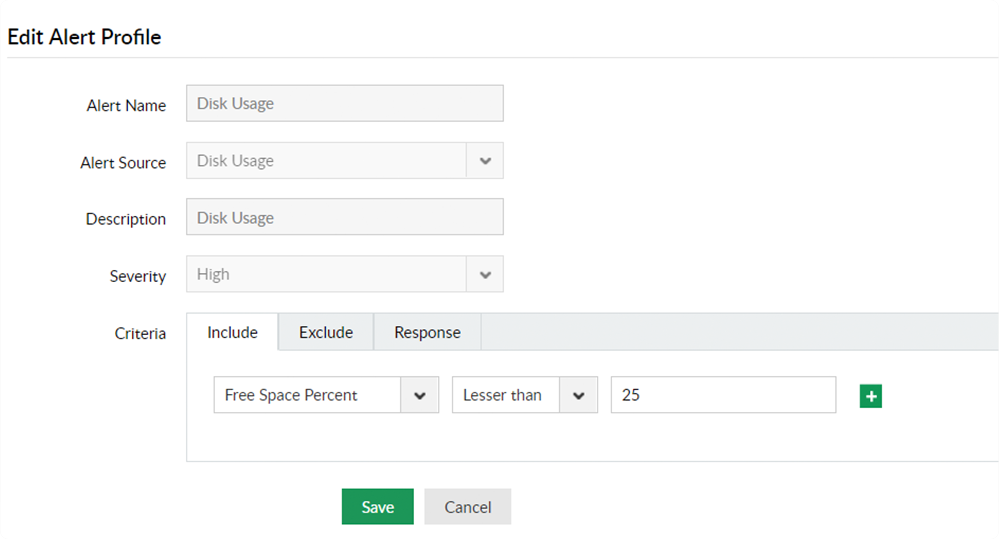The width and height of the screenshot is (999, 539).
Task: Expand the Severity dropdown arrow
Action: [x=485, y=274]
